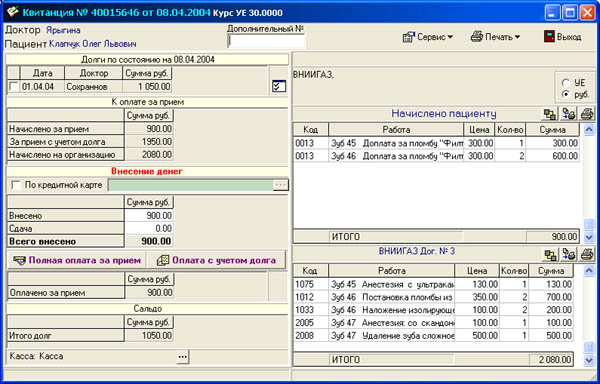Select row Зуб 46 Доплата за пломбу
Image resolution: width=600 pixels, height=384 pixels.
[437, 156]
